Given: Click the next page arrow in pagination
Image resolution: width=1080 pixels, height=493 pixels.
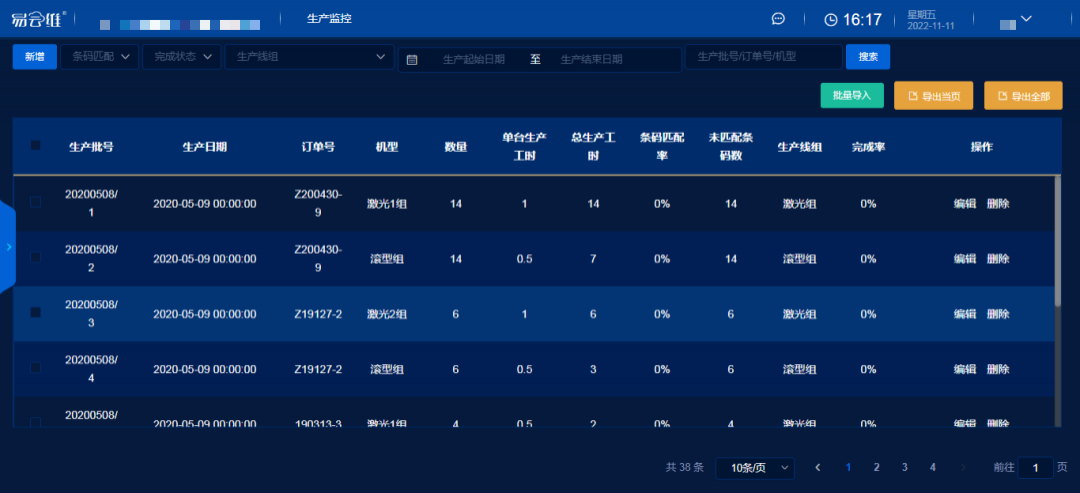Looking at the screenshot, I should pos(963,467).
